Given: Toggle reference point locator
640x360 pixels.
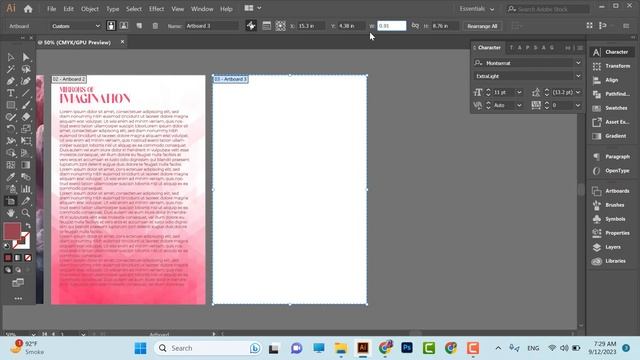Looking at the screenshot, I should point(280,26).
